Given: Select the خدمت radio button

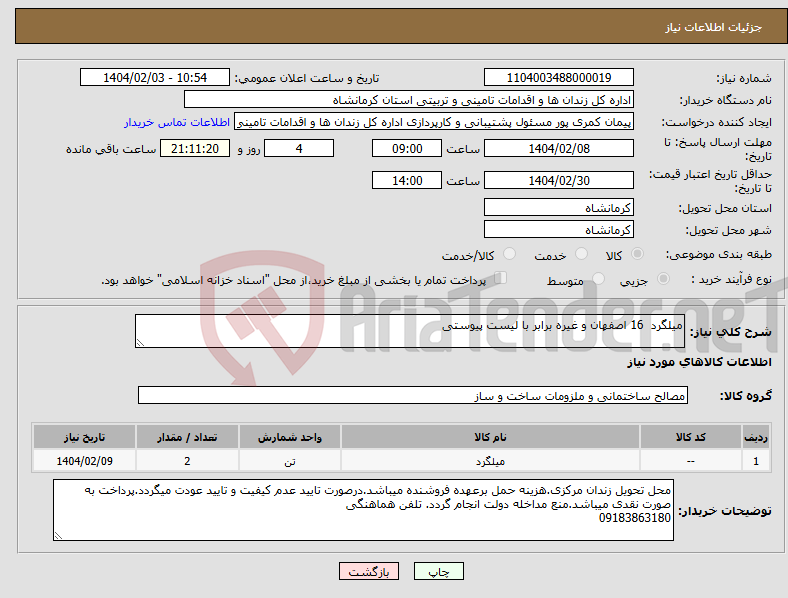Looking at the screenshot, I should pyautogui.click(x=581, y=254).
